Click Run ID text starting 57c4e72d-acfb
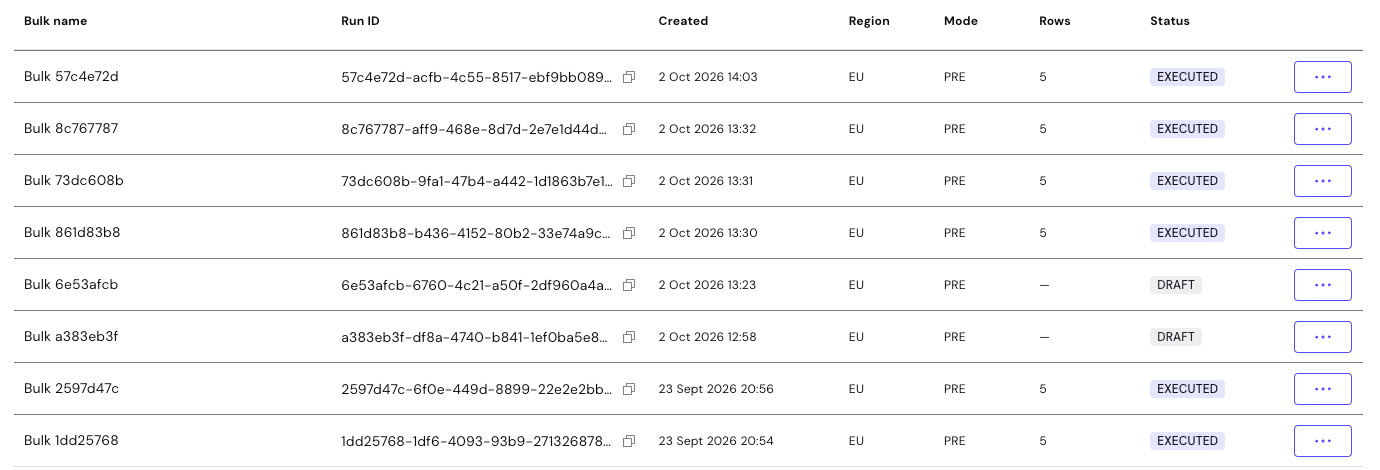The image size is (1380, 470). click(477, 77)
